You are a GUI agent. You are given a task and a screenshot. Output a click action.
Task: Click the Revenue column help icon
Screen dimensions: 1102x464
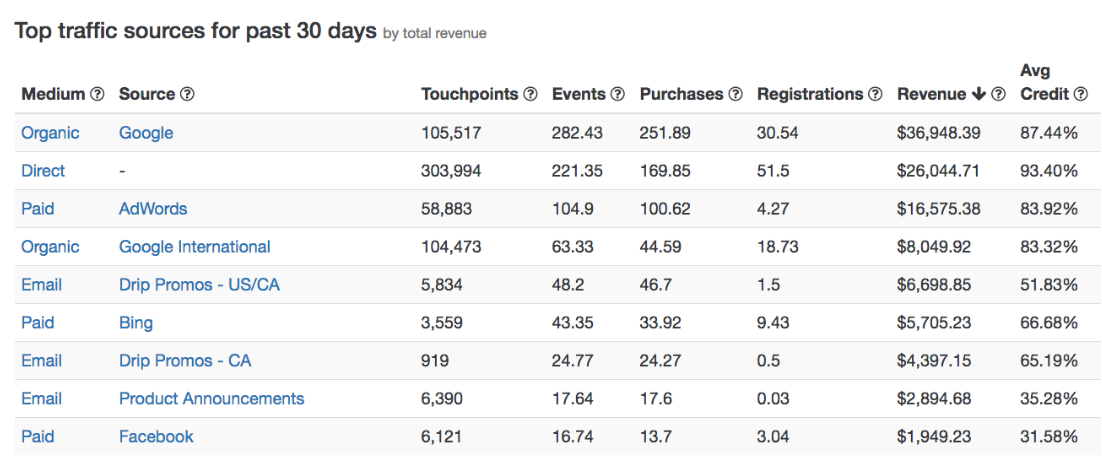pyautogui.click(x=998, y=94)
